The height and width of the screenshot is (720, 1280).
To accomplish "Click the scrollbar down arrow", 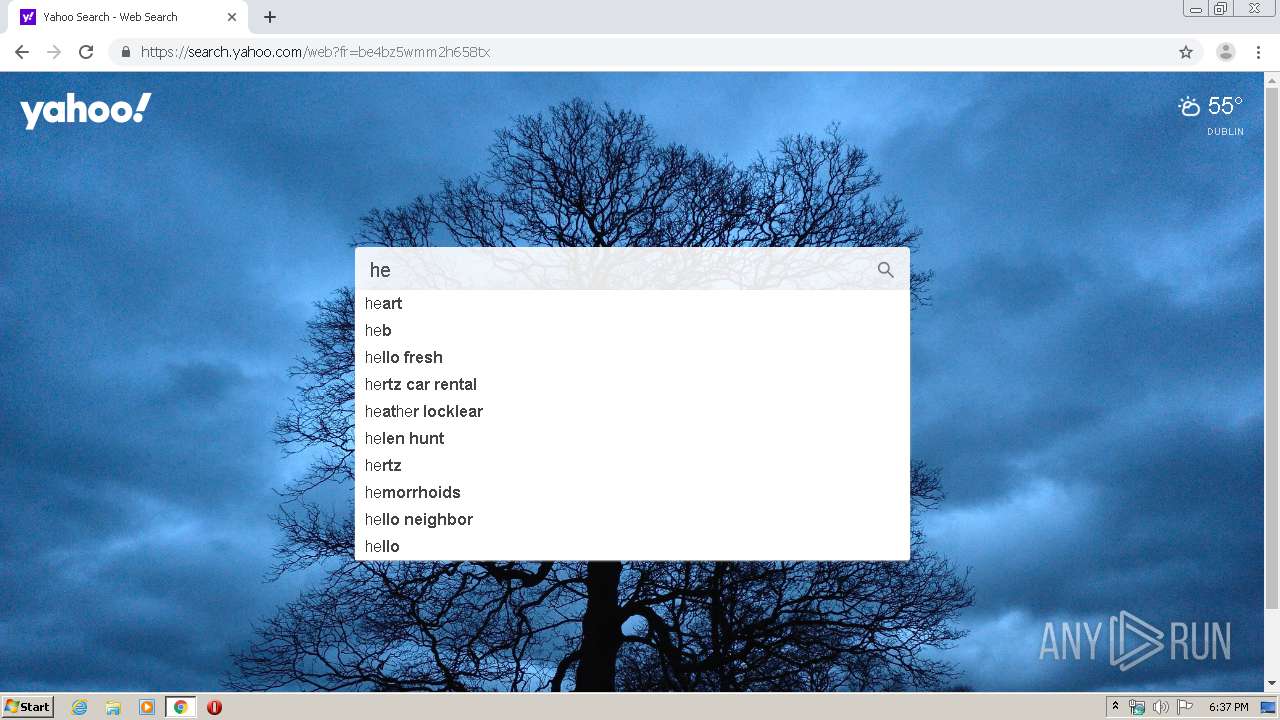I will coord(1272,684).
